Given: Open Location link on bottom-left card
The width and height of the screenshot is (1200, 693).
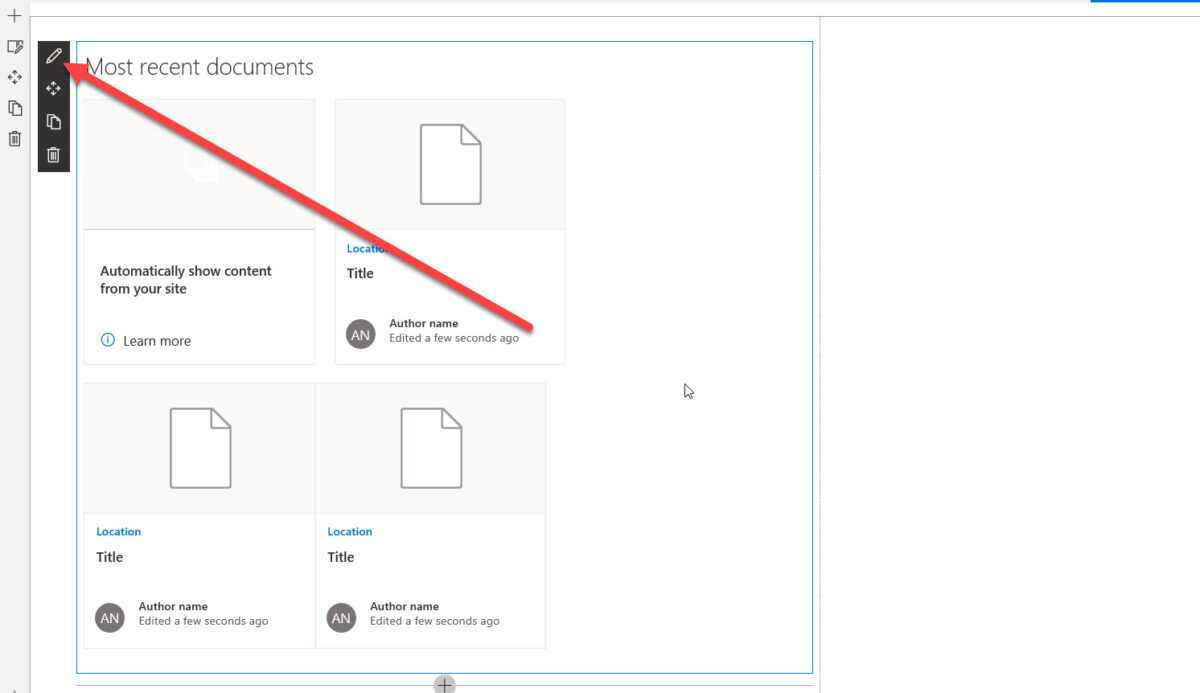Looking at the screenshot, I should (119, 531).
